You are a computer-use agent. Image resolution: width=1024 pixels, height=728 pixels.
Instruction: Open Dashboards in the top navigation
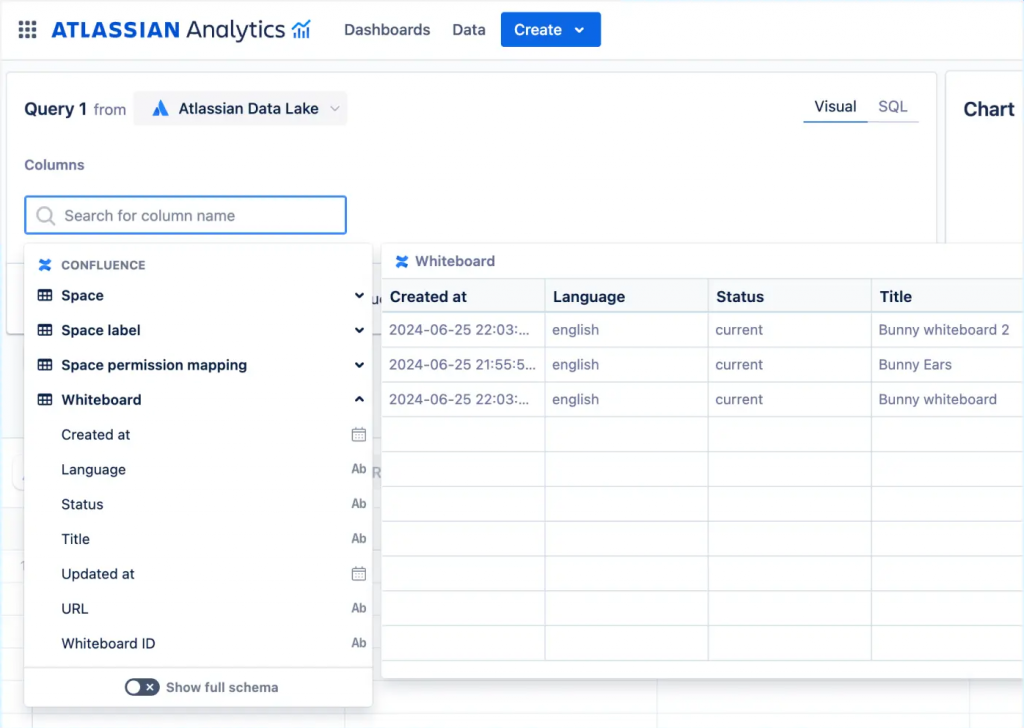387,29
